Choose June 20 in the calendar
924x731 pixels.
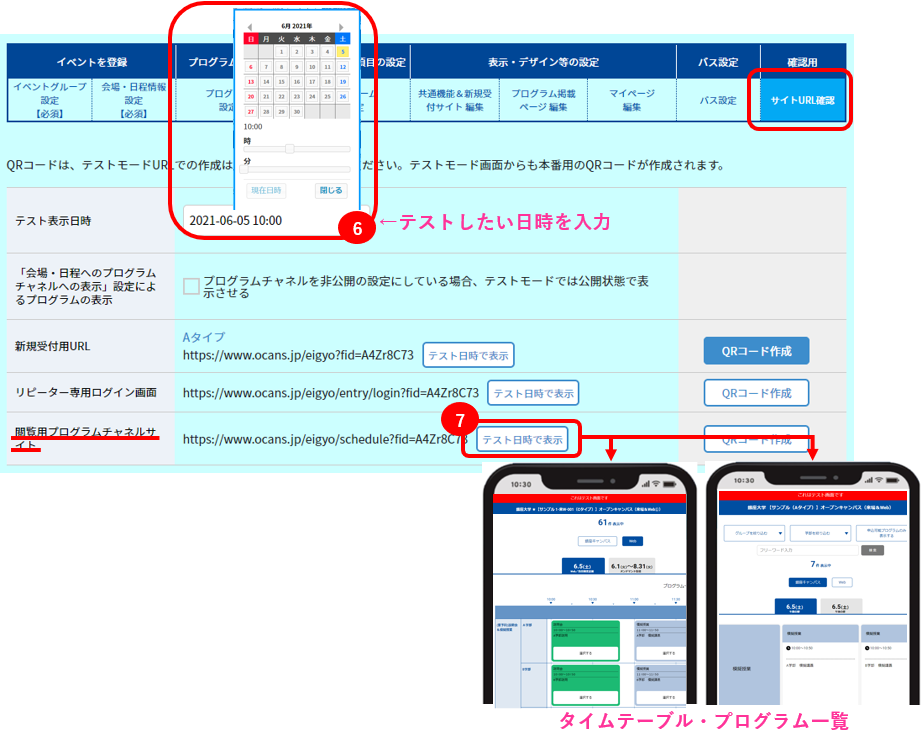pyautogui.click(x=251, y=96)
